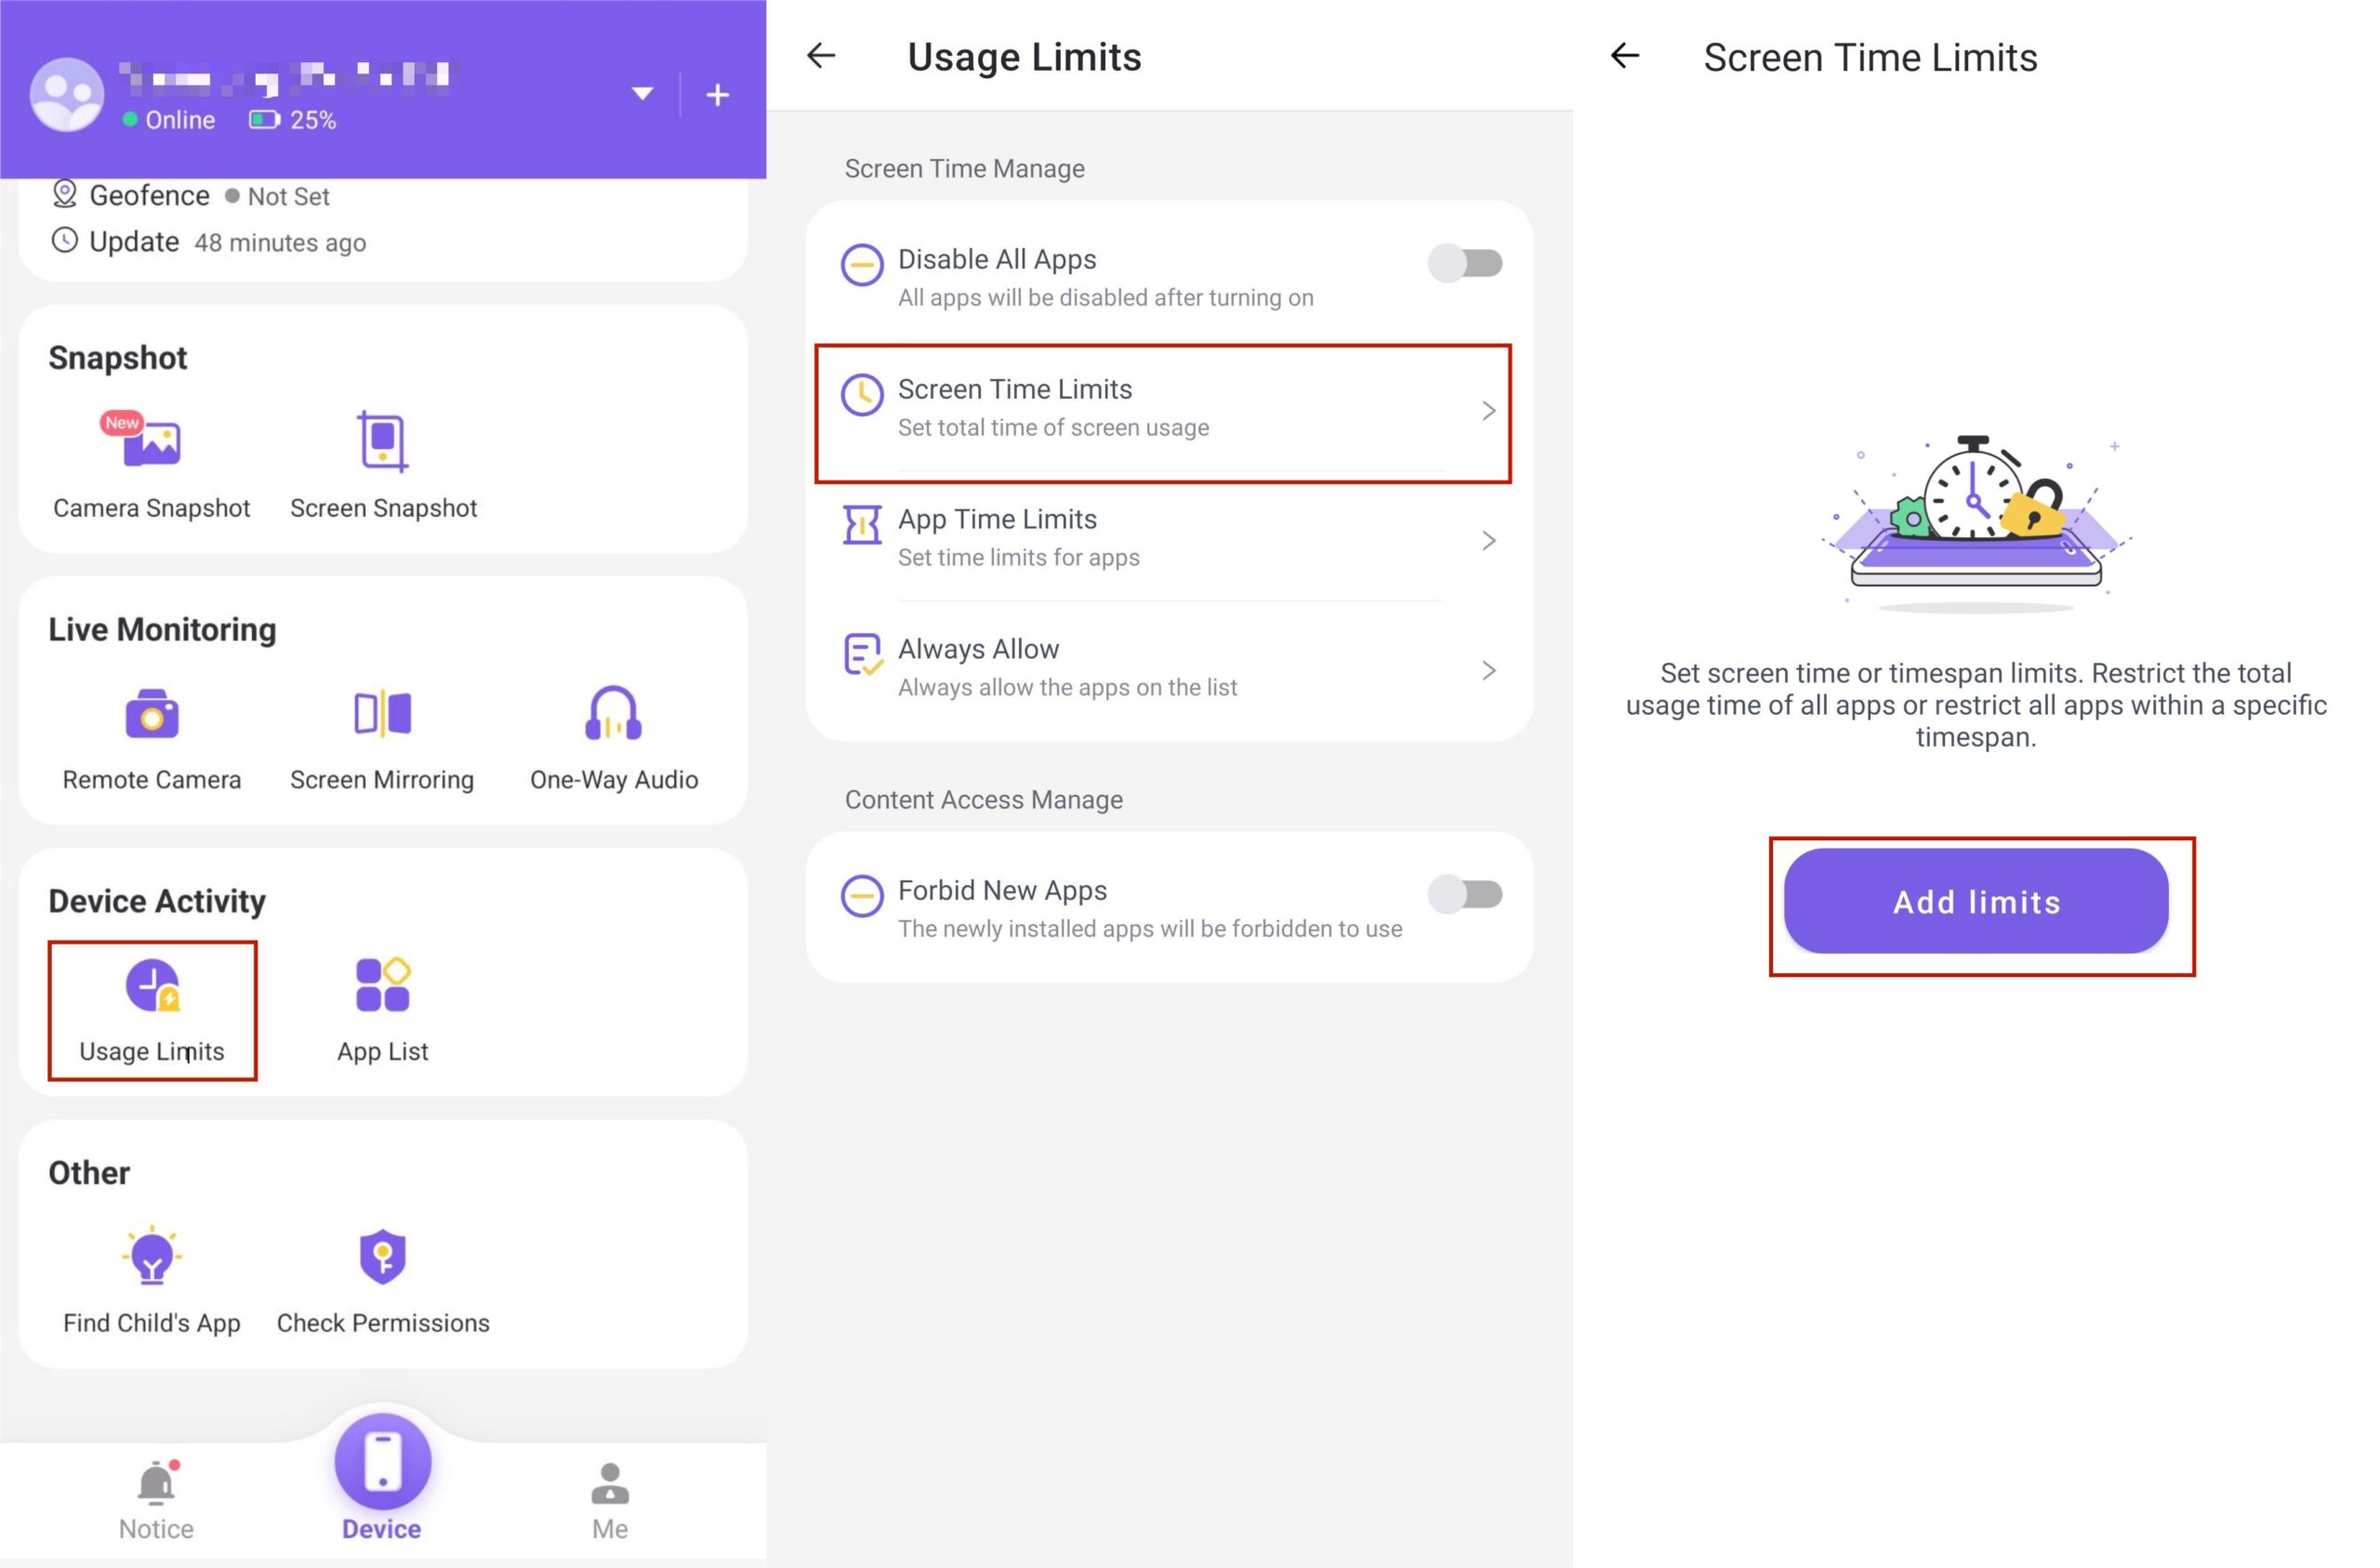The width and height of the screenshot is (2380, 1568).
Task: Click the Add limits button
Action: pos(1976,902)
